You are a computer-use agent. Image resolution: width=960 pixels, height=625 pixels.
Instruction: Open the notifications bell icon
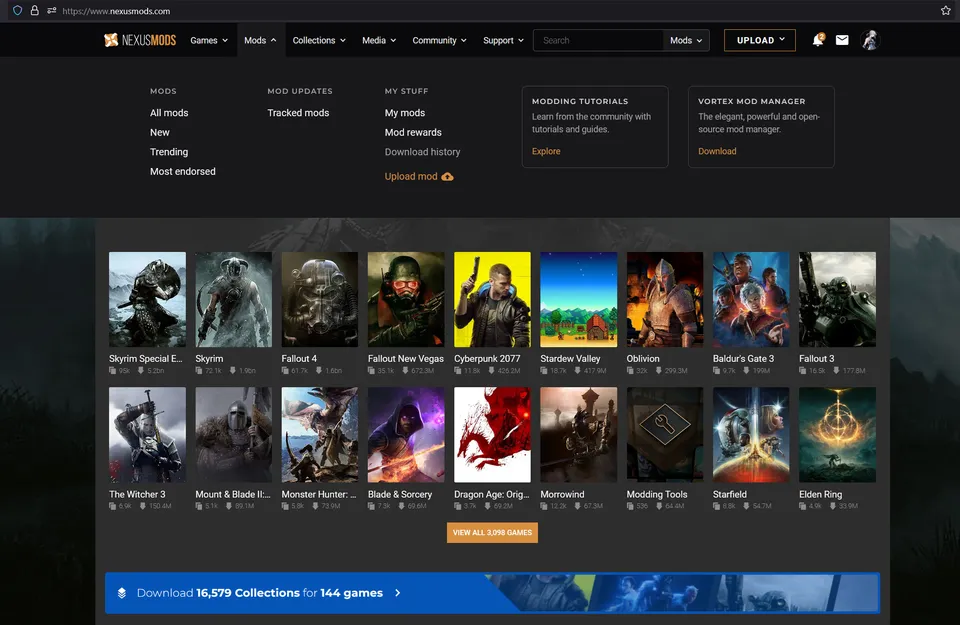[x=818, y=40]
